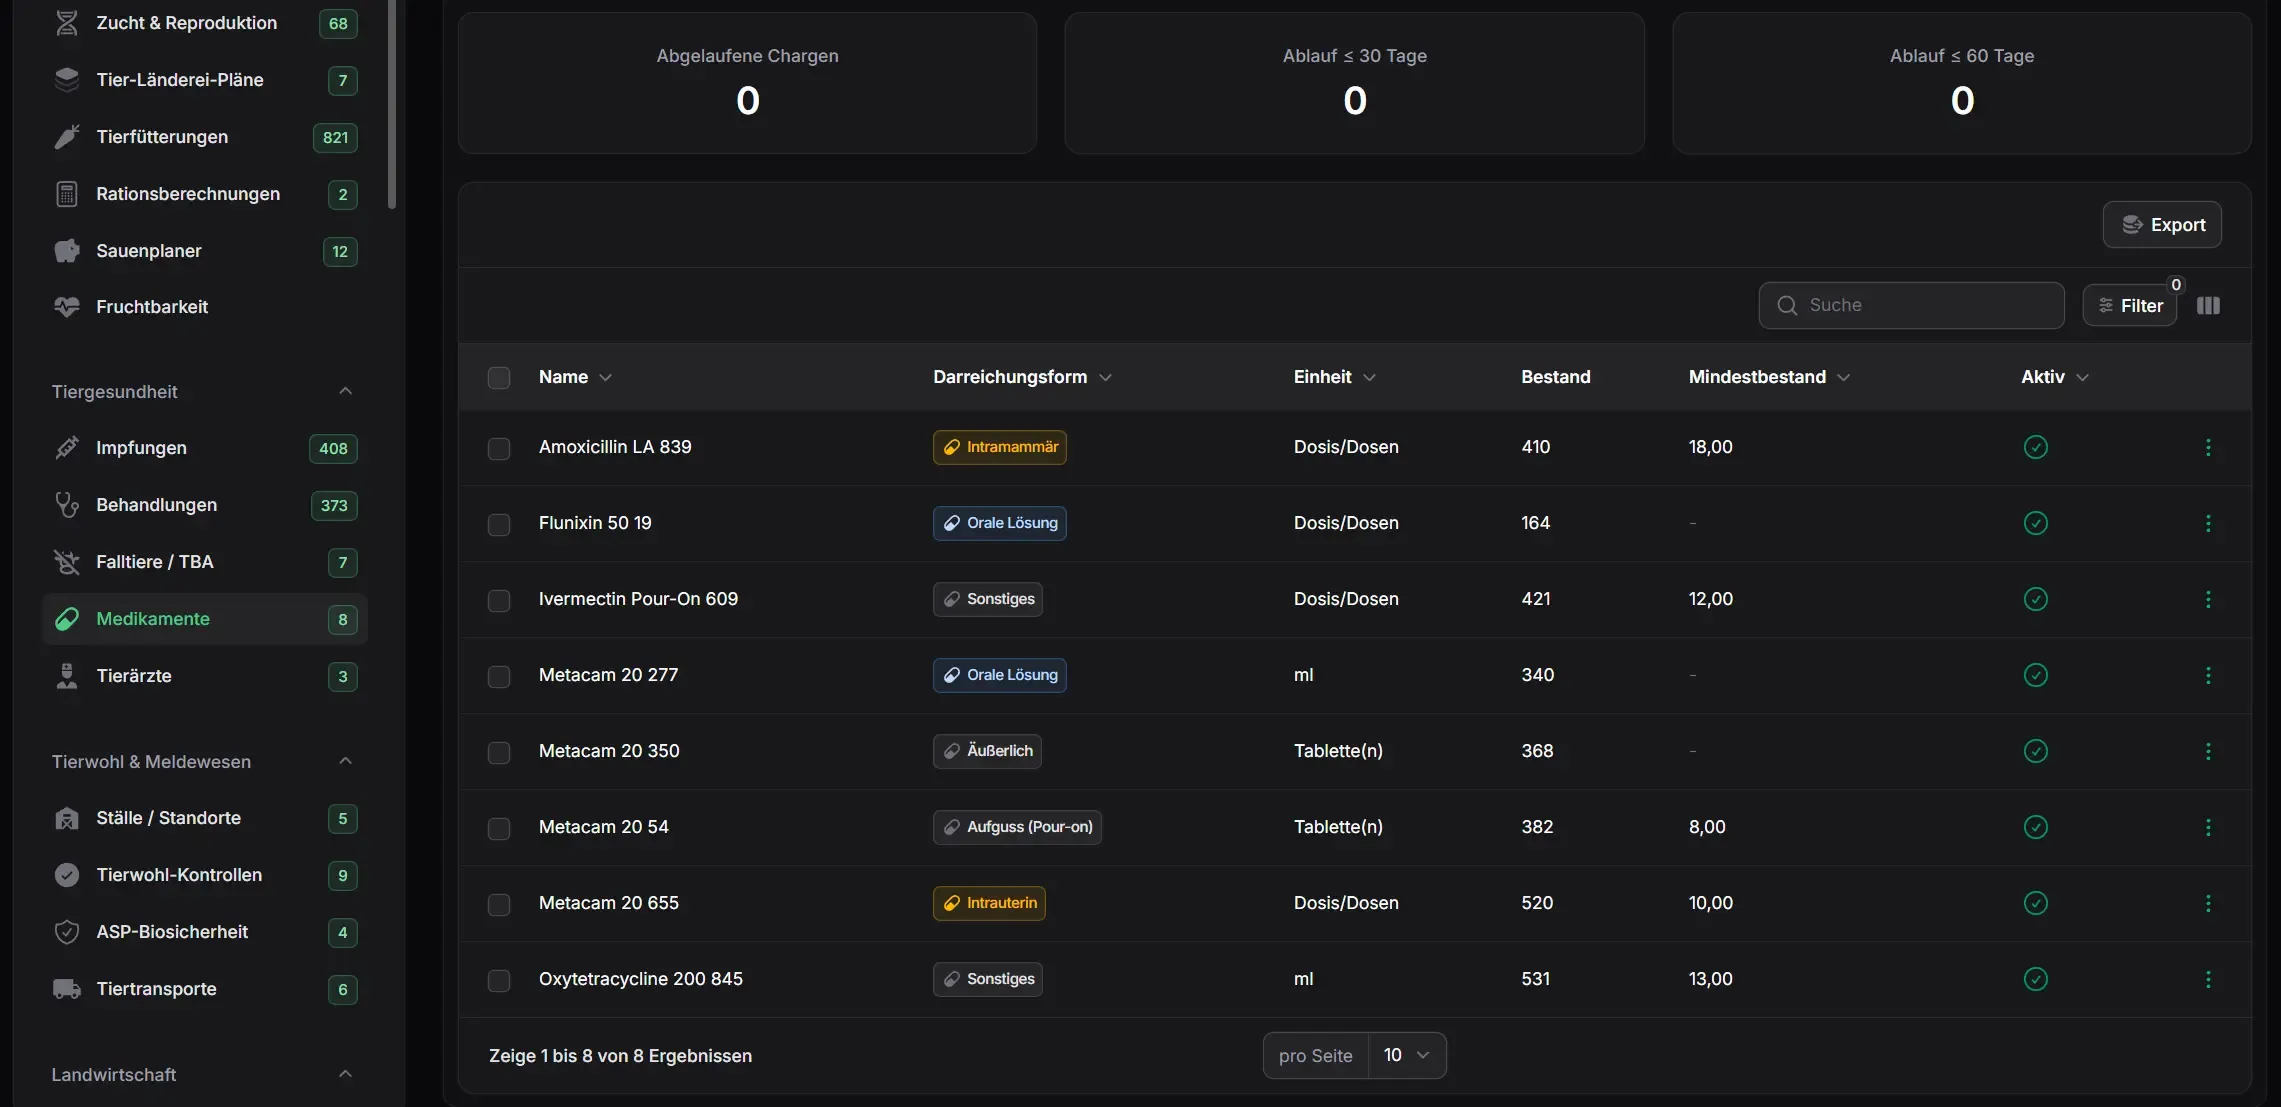Screen dimensions: 2281x1107
Task: Click the Behandlungen stethoscope icon
Action: tap(67, 505)
